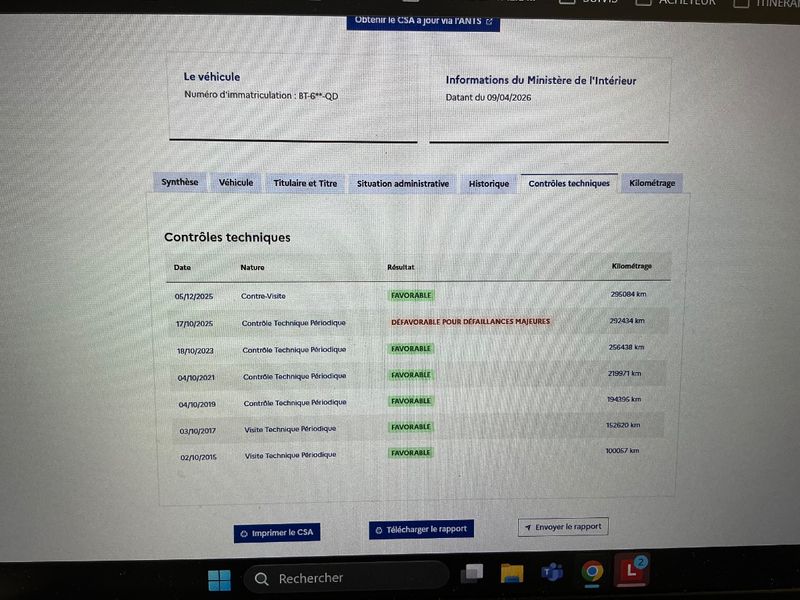Select date 04/10/2021 row

pyautogui.click(x=196, y=378)
